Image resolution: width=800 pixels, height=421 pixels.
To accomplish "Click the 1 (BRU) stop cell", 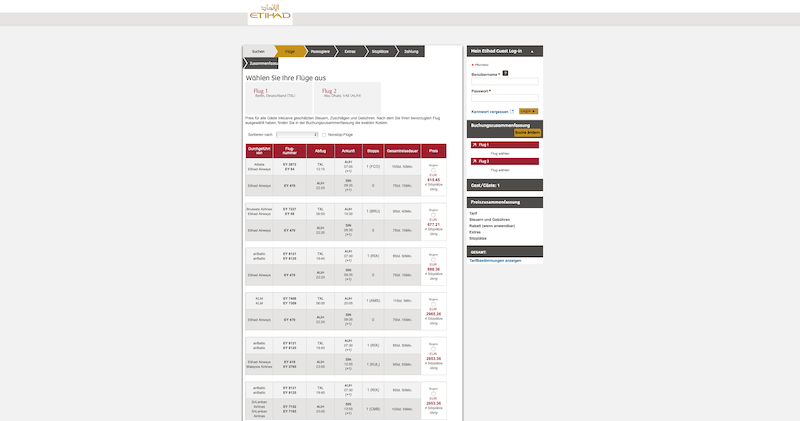I will point(373,212).
